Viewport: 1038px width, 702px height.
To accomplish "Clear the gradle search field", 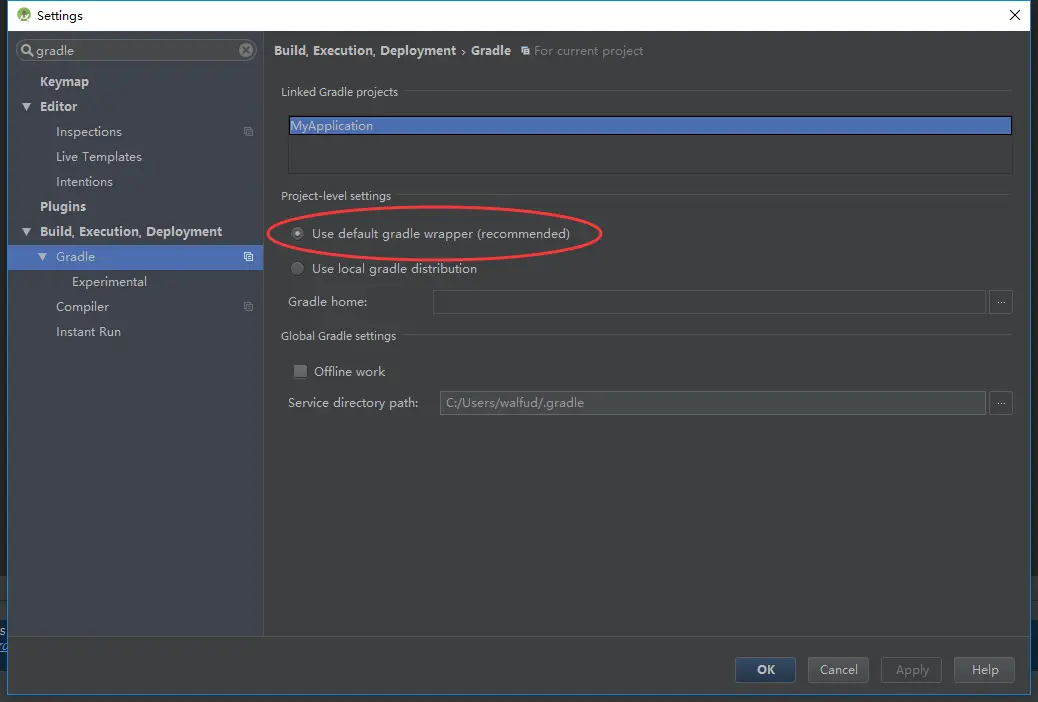I will click(x=246, y=50).
